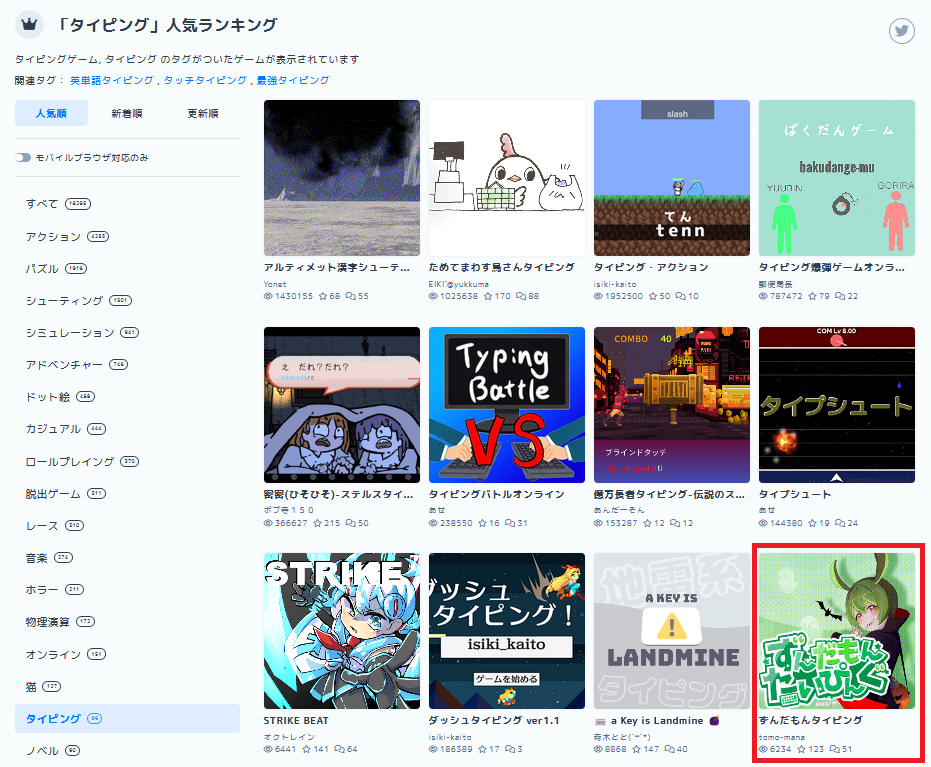Image resolution: width=931 pixels, height=767 pixels.
Task: Click title ためてまわす鳥さんタイピング
Action: [502, 267]
